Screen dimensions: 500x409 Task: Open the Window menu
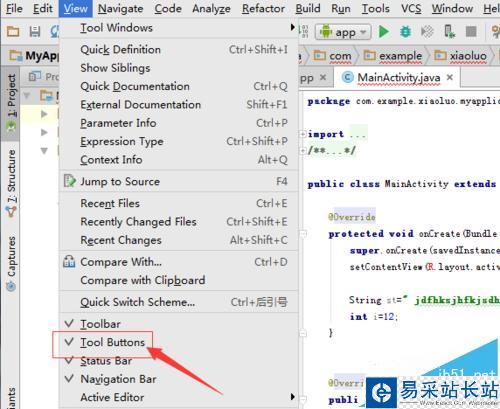(x=452, y=8)
